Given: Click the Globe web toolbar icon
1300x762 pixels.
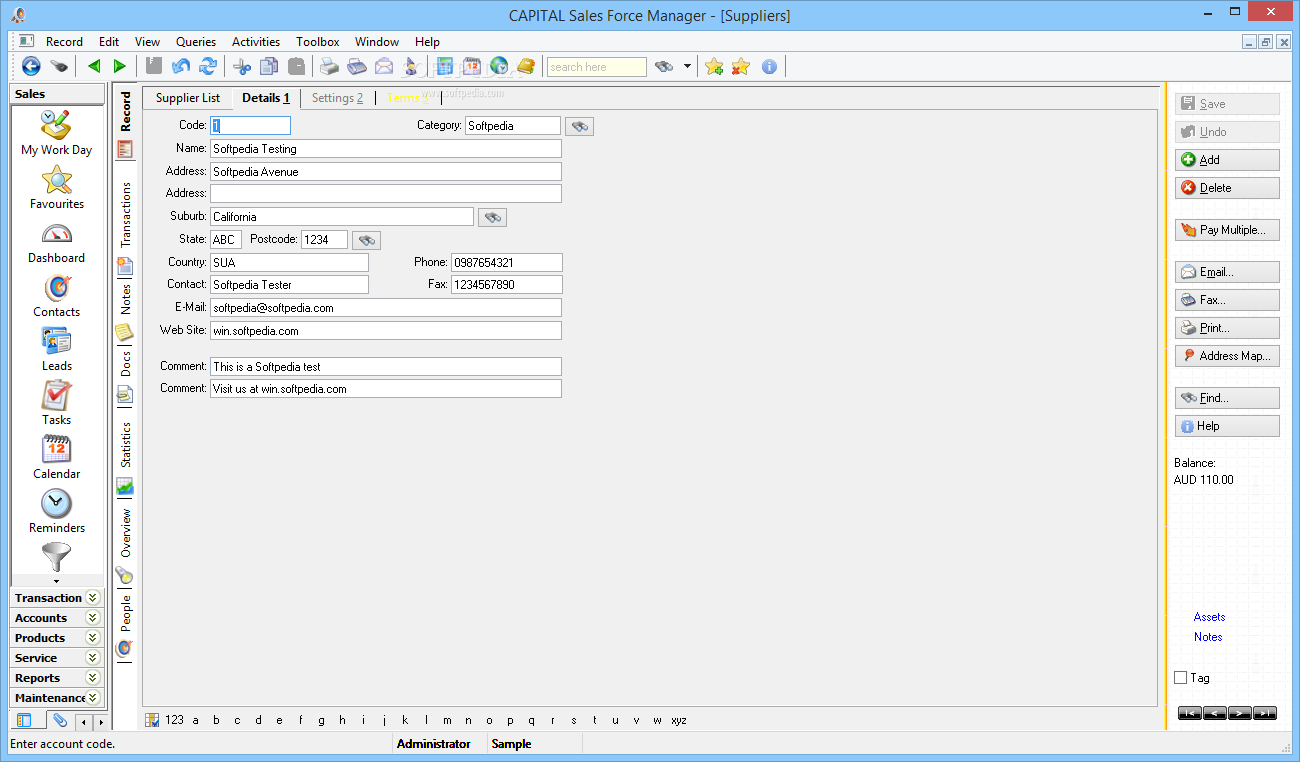Looking at the screenshot, I should pyautogui.click(x=498, y=66).
